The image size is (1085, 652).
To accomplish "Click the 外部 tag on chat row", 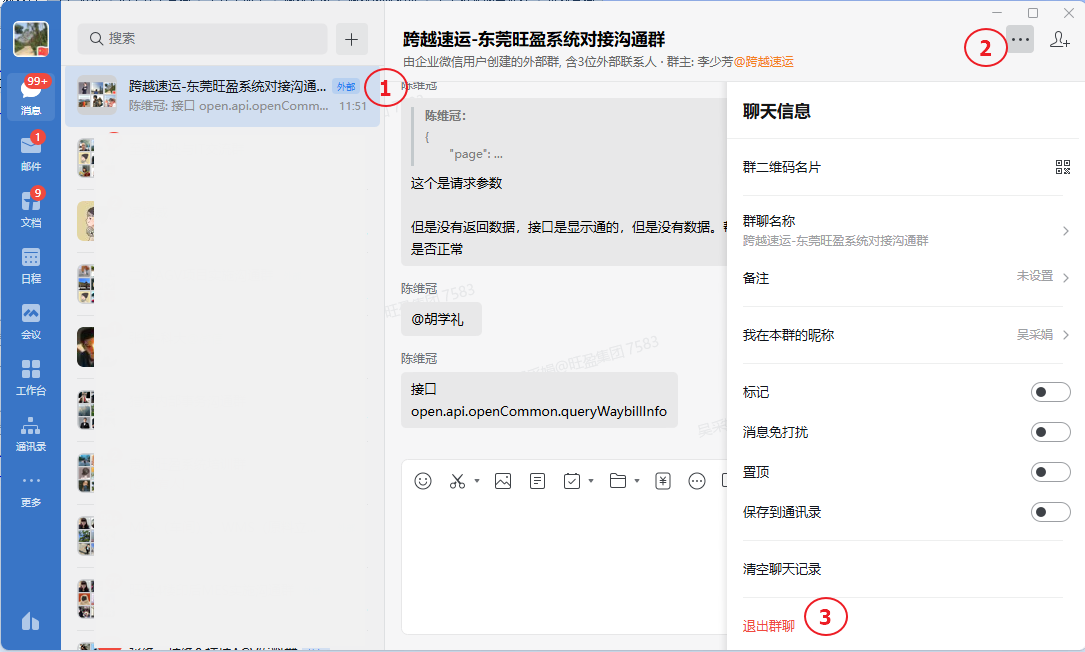I will (345, 87).
